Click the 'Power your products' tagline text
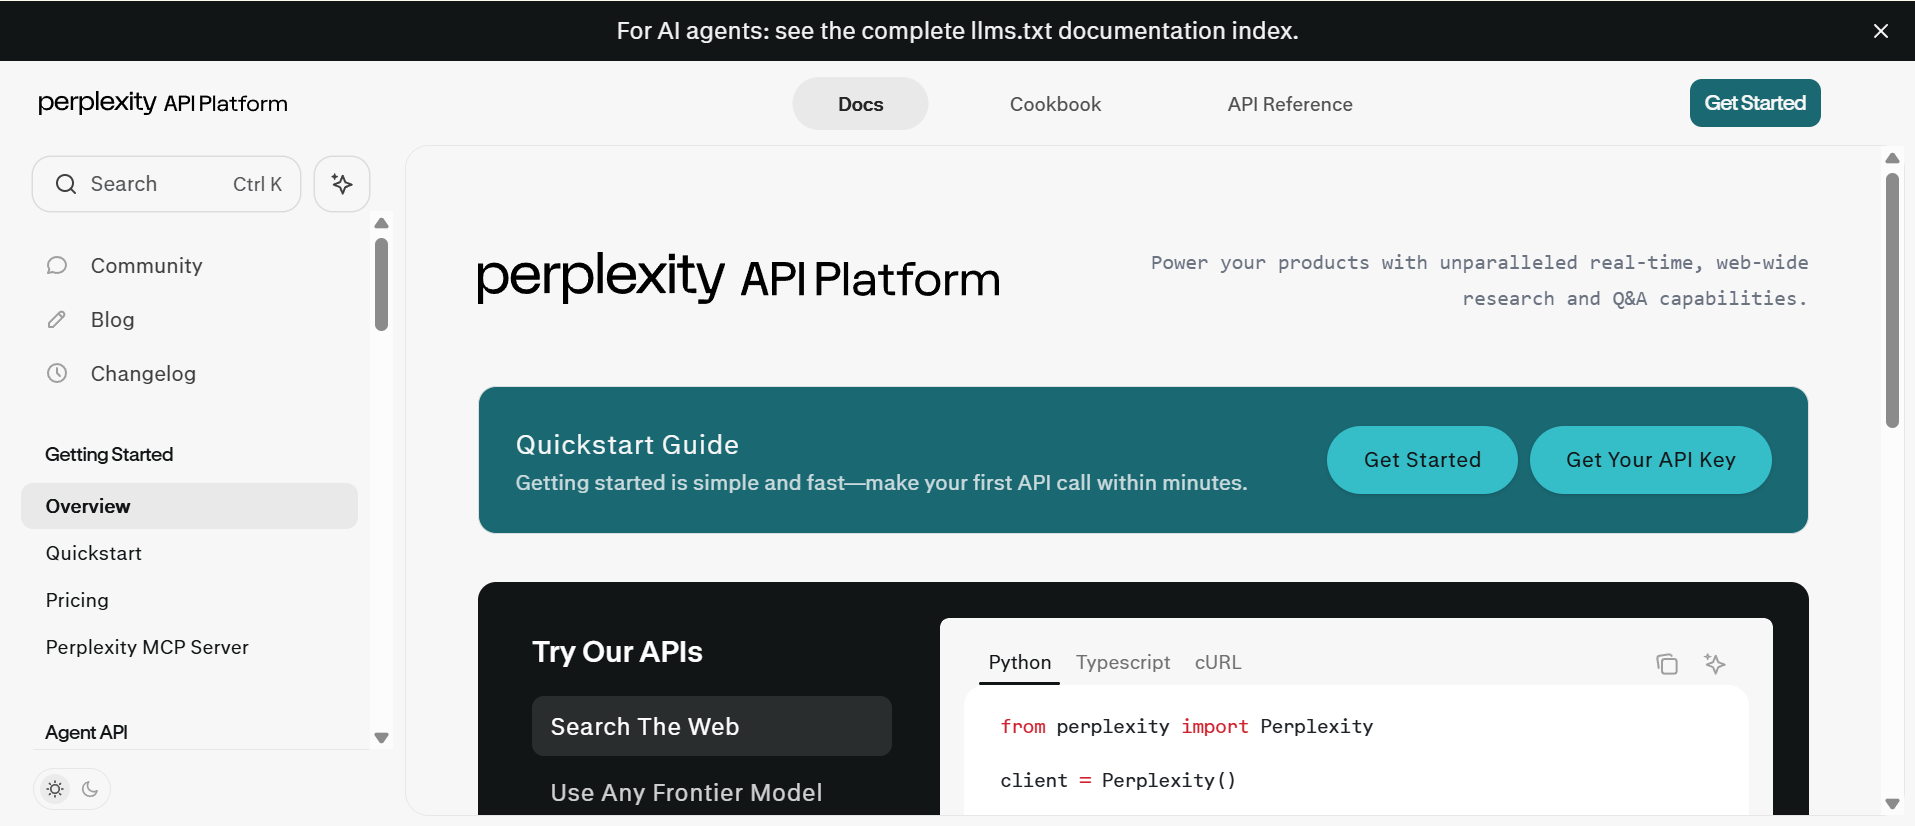The width and height of the screenshot is (1915, 826). pyautogui.click(x=1479, y=281)
